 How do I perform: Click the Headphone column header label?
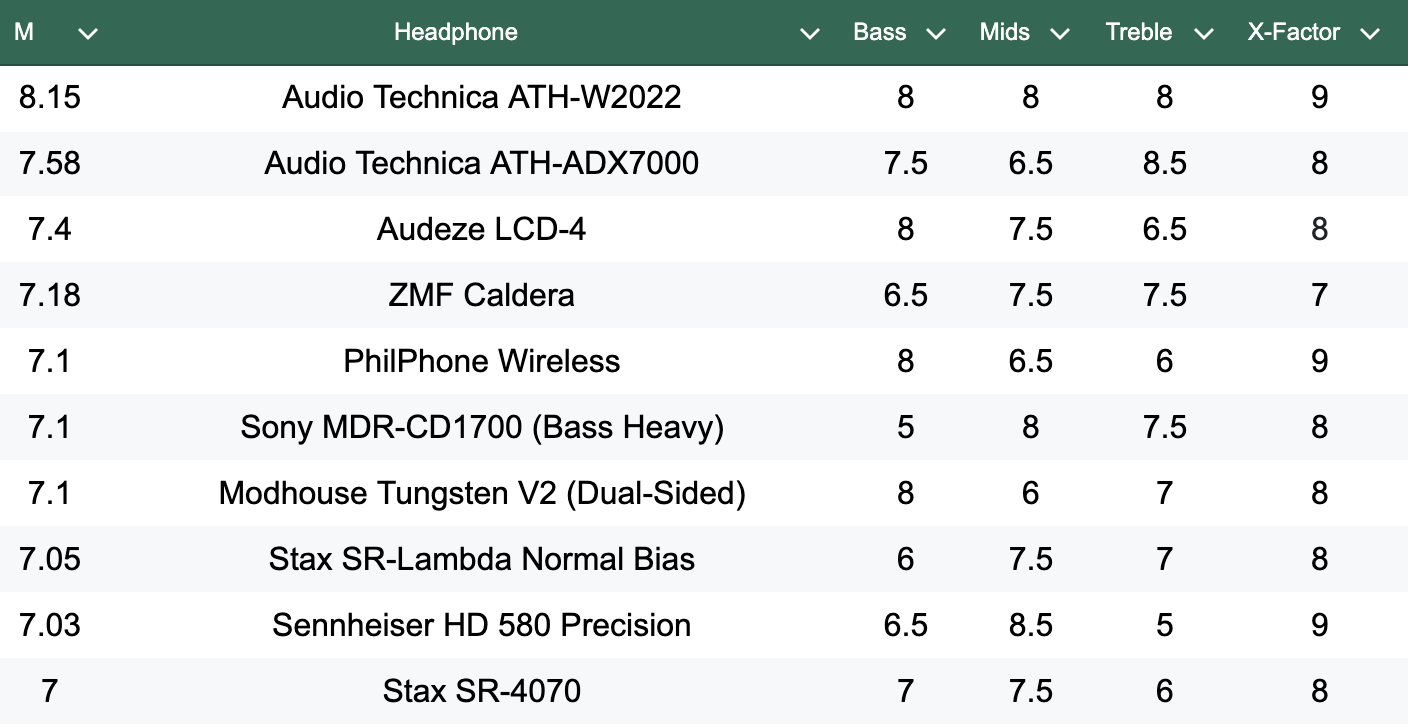tap(455, 32)
